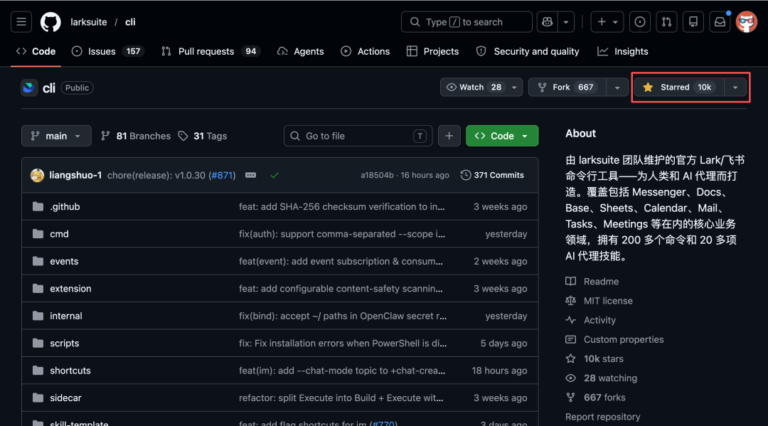Viewport: 768px width, 426px height.
Task: Show the commit check status checkmark
Action: click(x=275, y=175)
